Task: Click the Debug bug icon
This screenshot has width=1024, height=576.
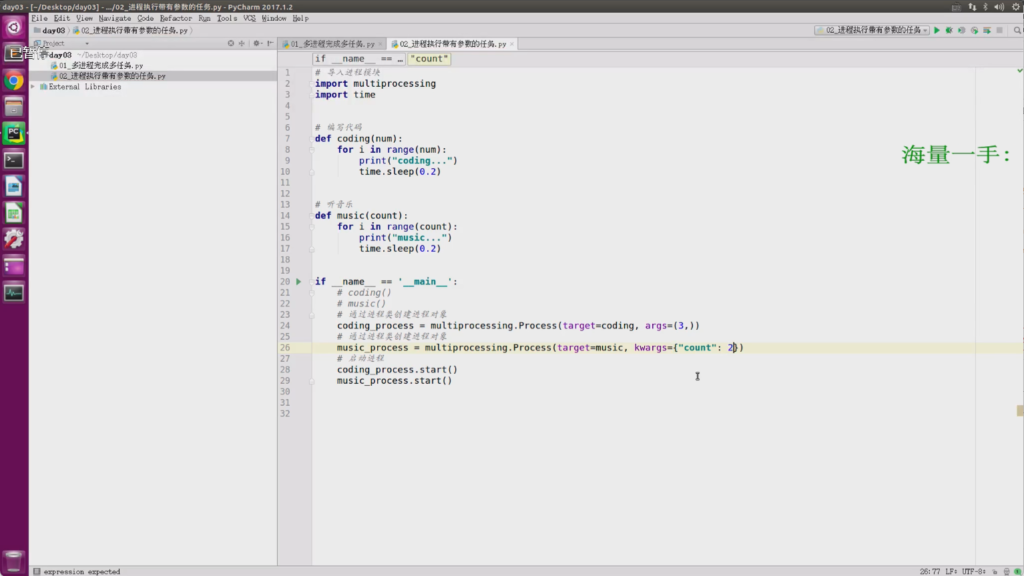Action: [949, 31]
